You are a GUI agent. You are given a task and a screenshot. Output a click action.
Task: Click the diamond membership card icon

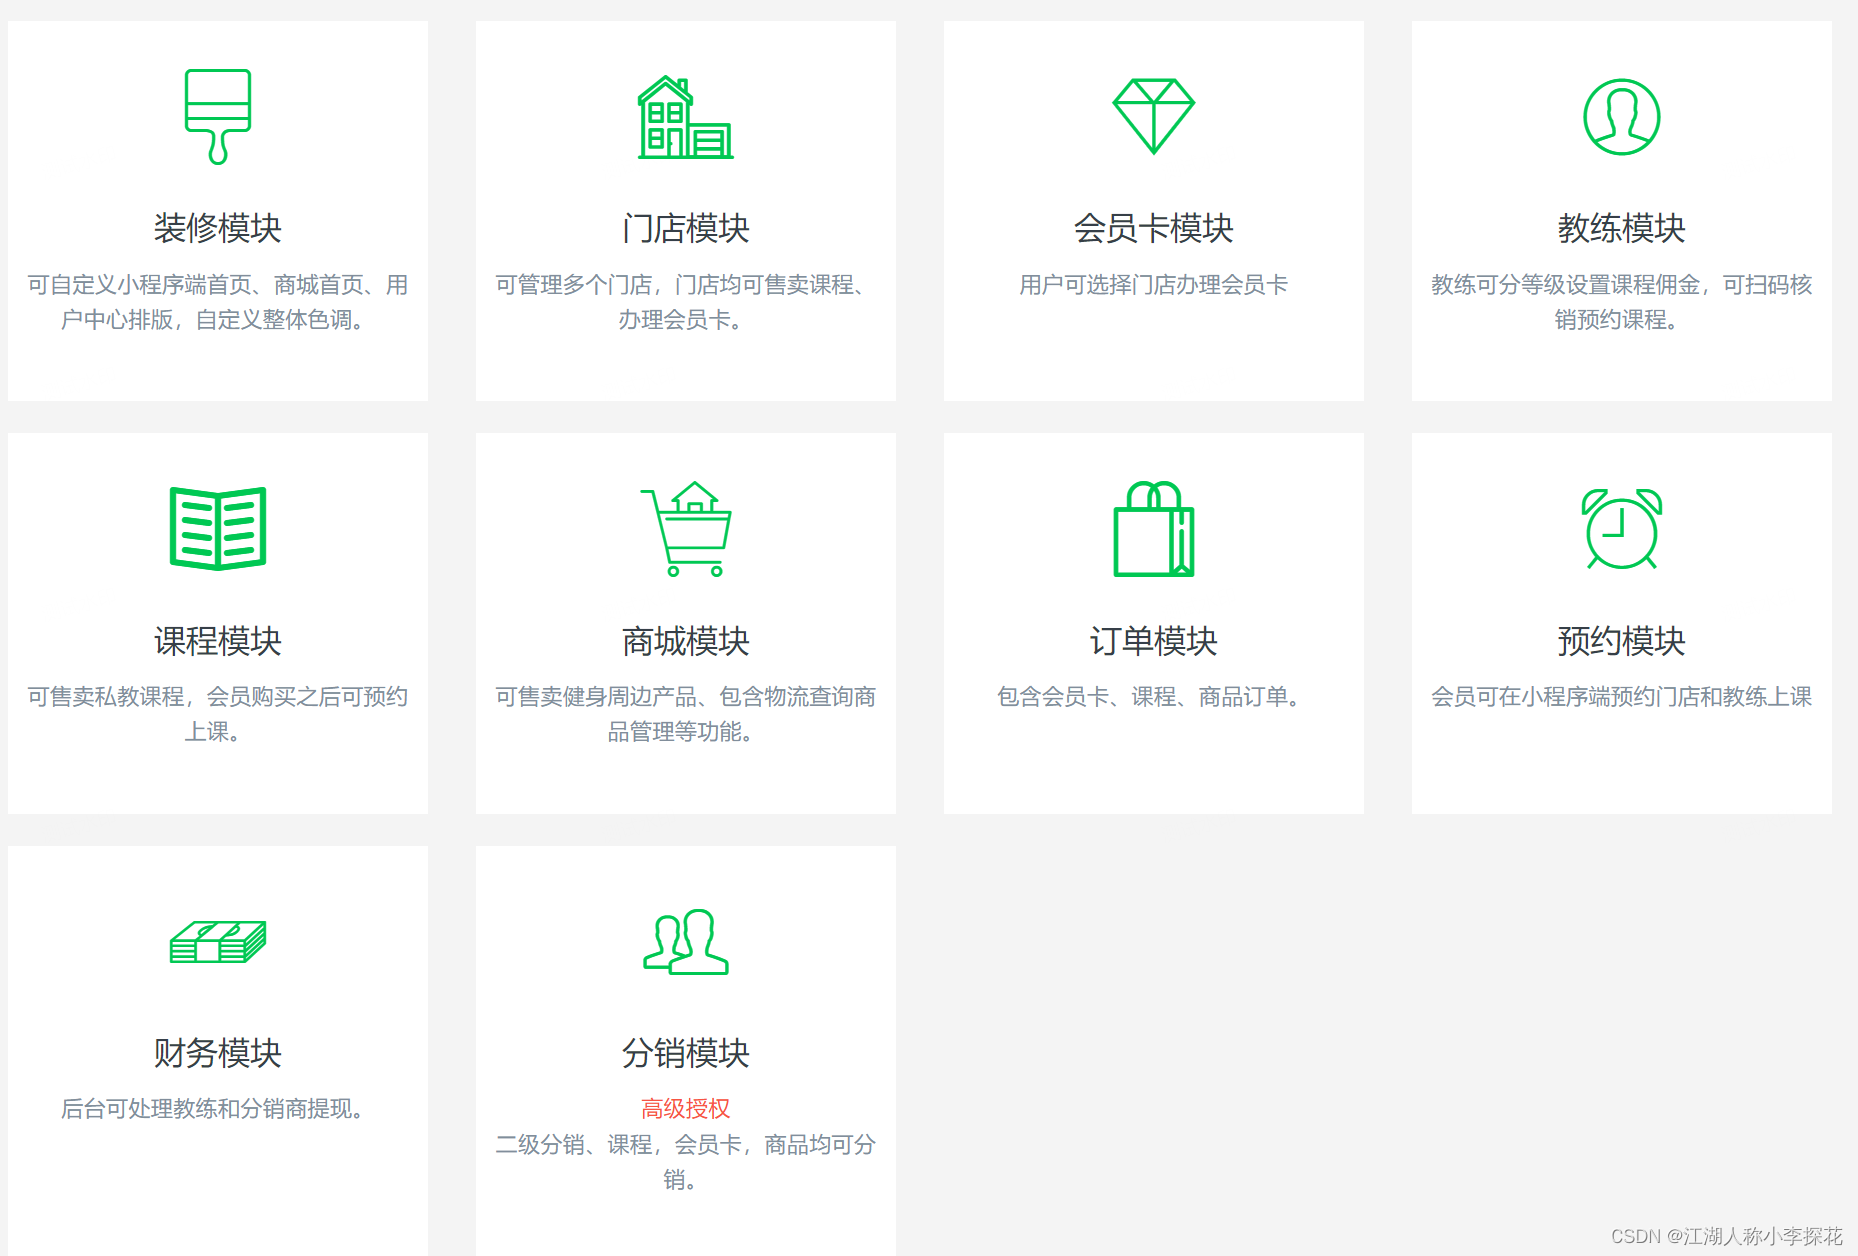tap(1154, 116)
